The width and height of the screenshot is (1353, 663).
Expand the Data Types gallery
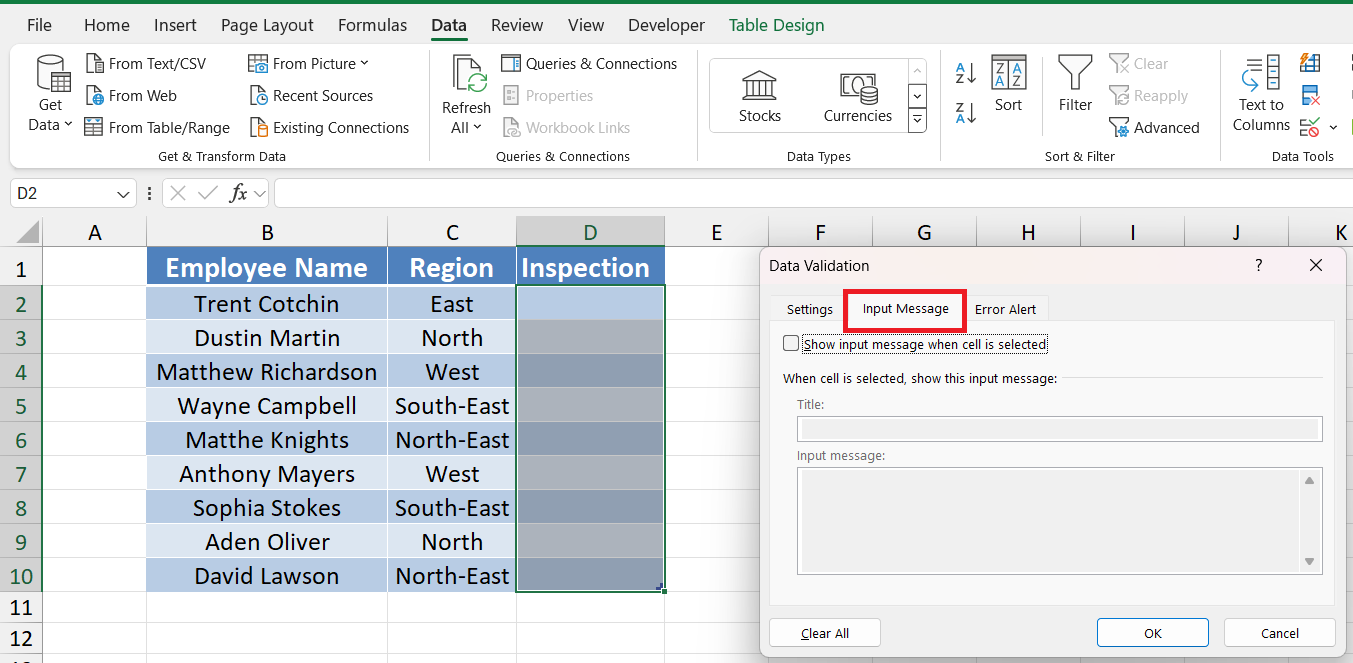[917, 120]
